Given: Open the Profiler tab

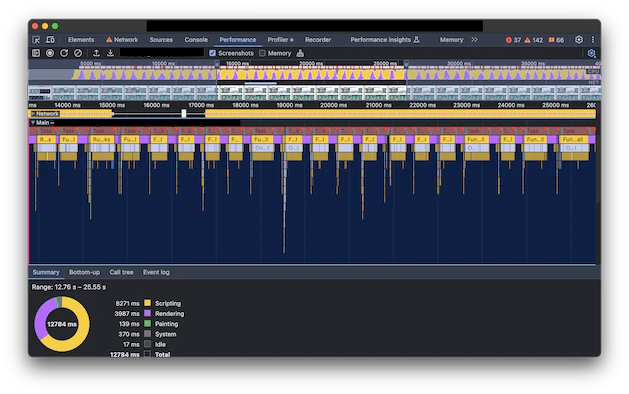Looking at the screenshot, I should coord(280,40).
